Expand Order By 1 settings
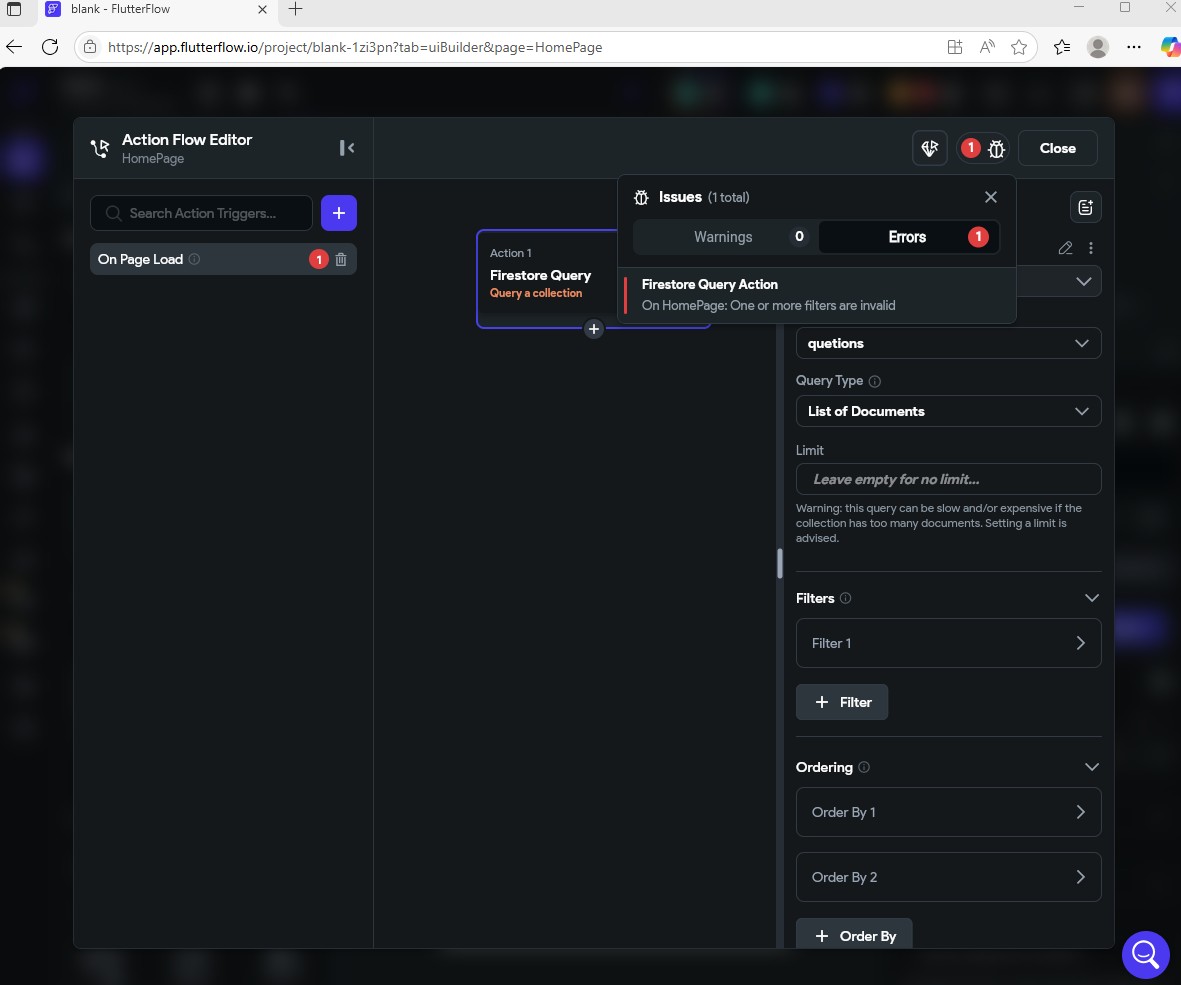The height and width of the screenshot is (985, 1181). tap(948, 812)
